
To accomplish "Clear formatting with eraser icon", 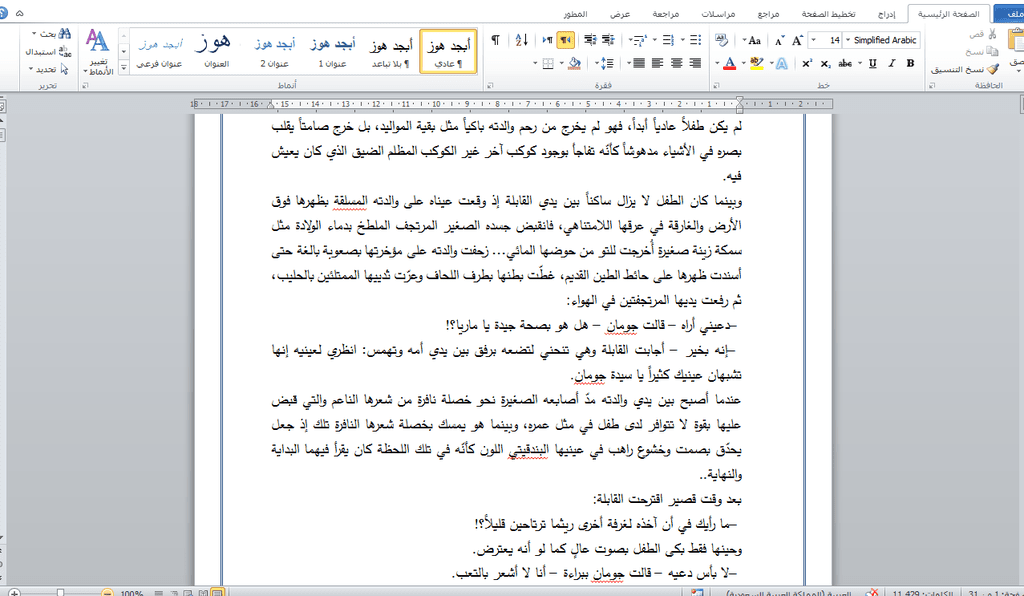I will (722, 40).
